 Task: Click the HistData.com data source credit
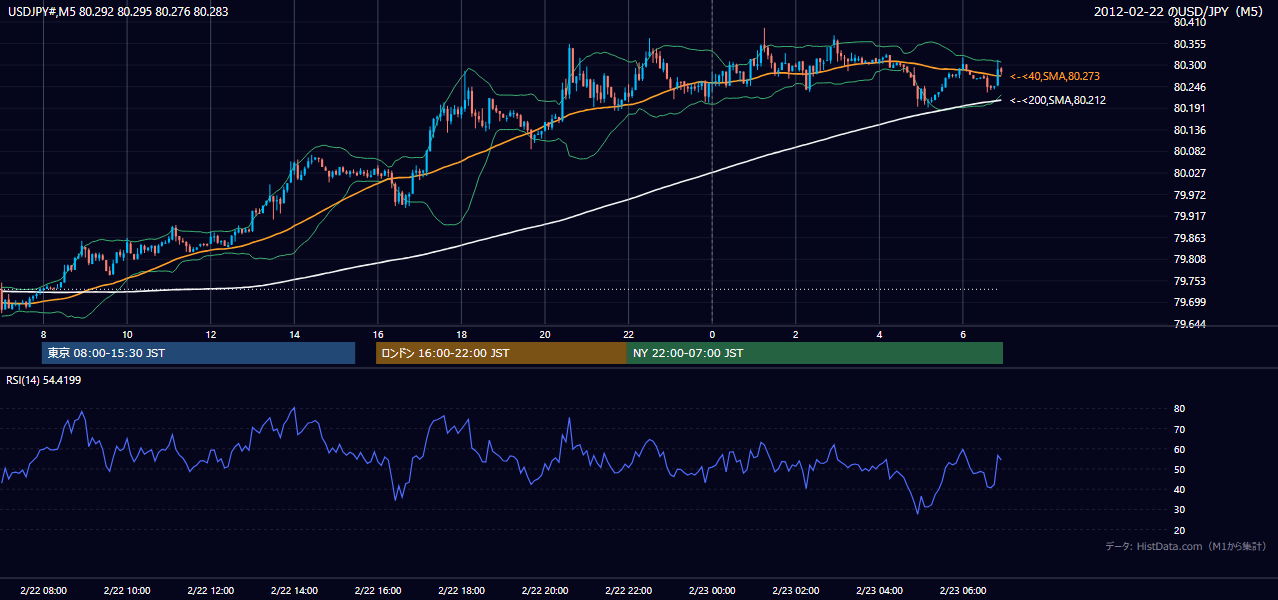coord(1186,546)
